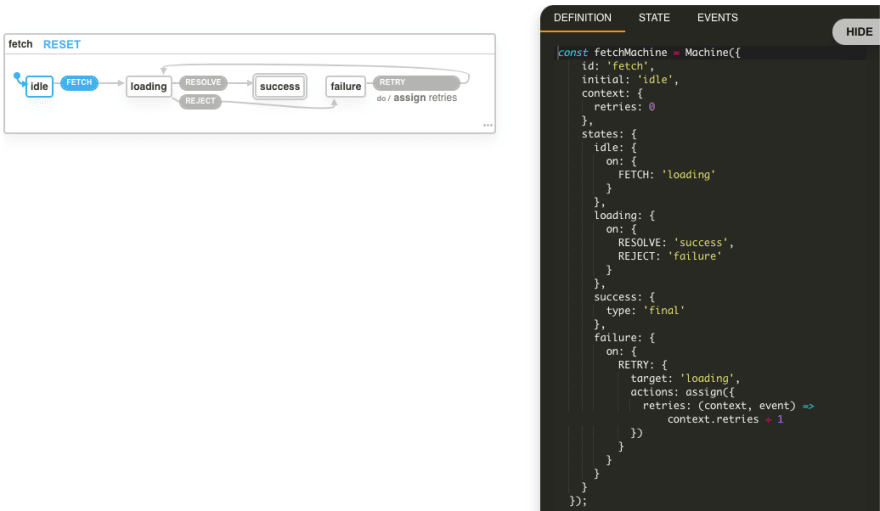Click the code line "initial: 'idle',"
Image resolution: width=880 pixels, height=511 pixels.
click(630, 80)
